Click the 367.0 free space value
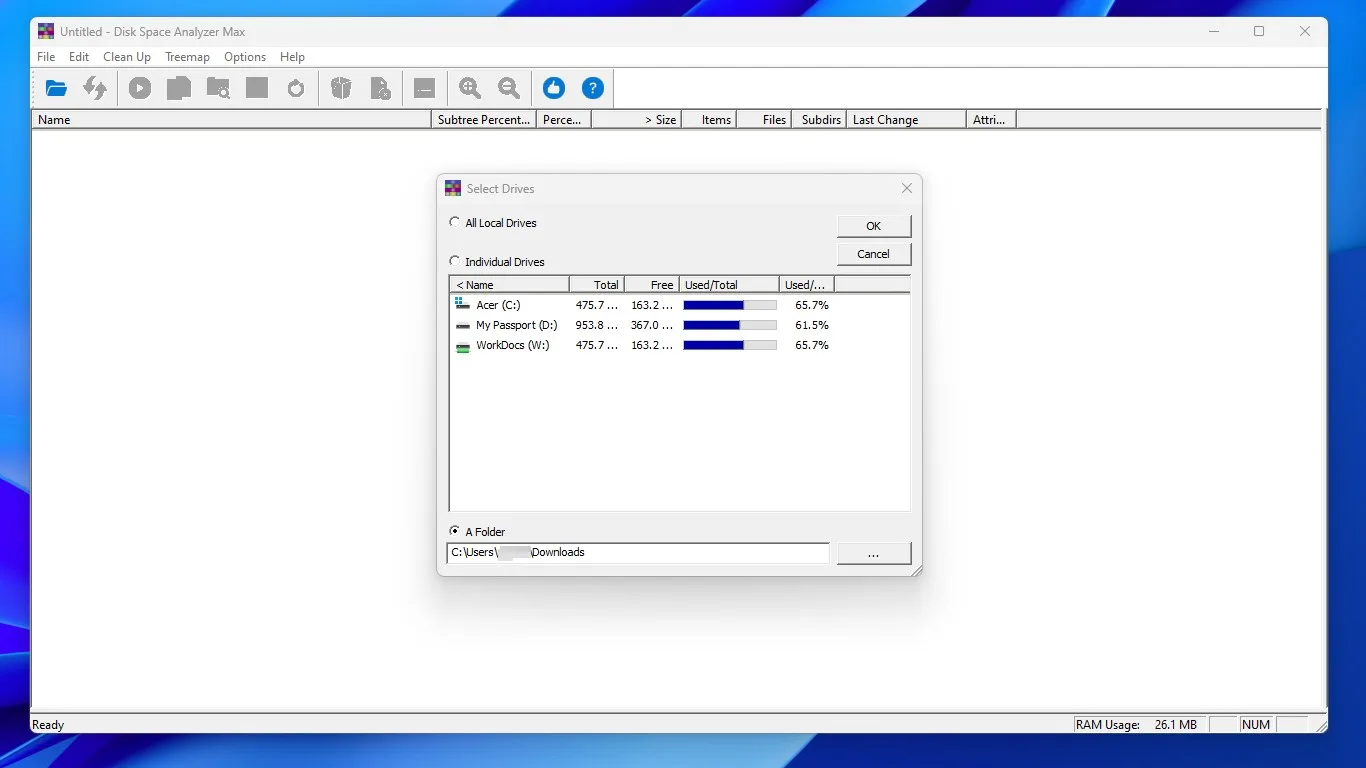The width and height of the screenshot is (1366, 768). pos(652,325)
